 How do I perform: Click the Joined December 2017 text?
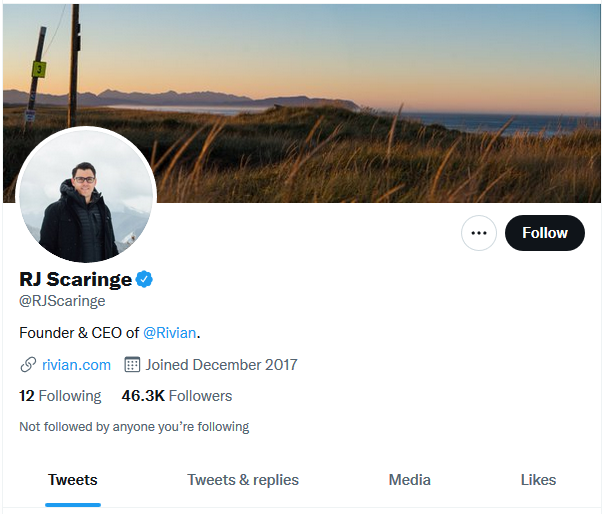coord(221,364)
